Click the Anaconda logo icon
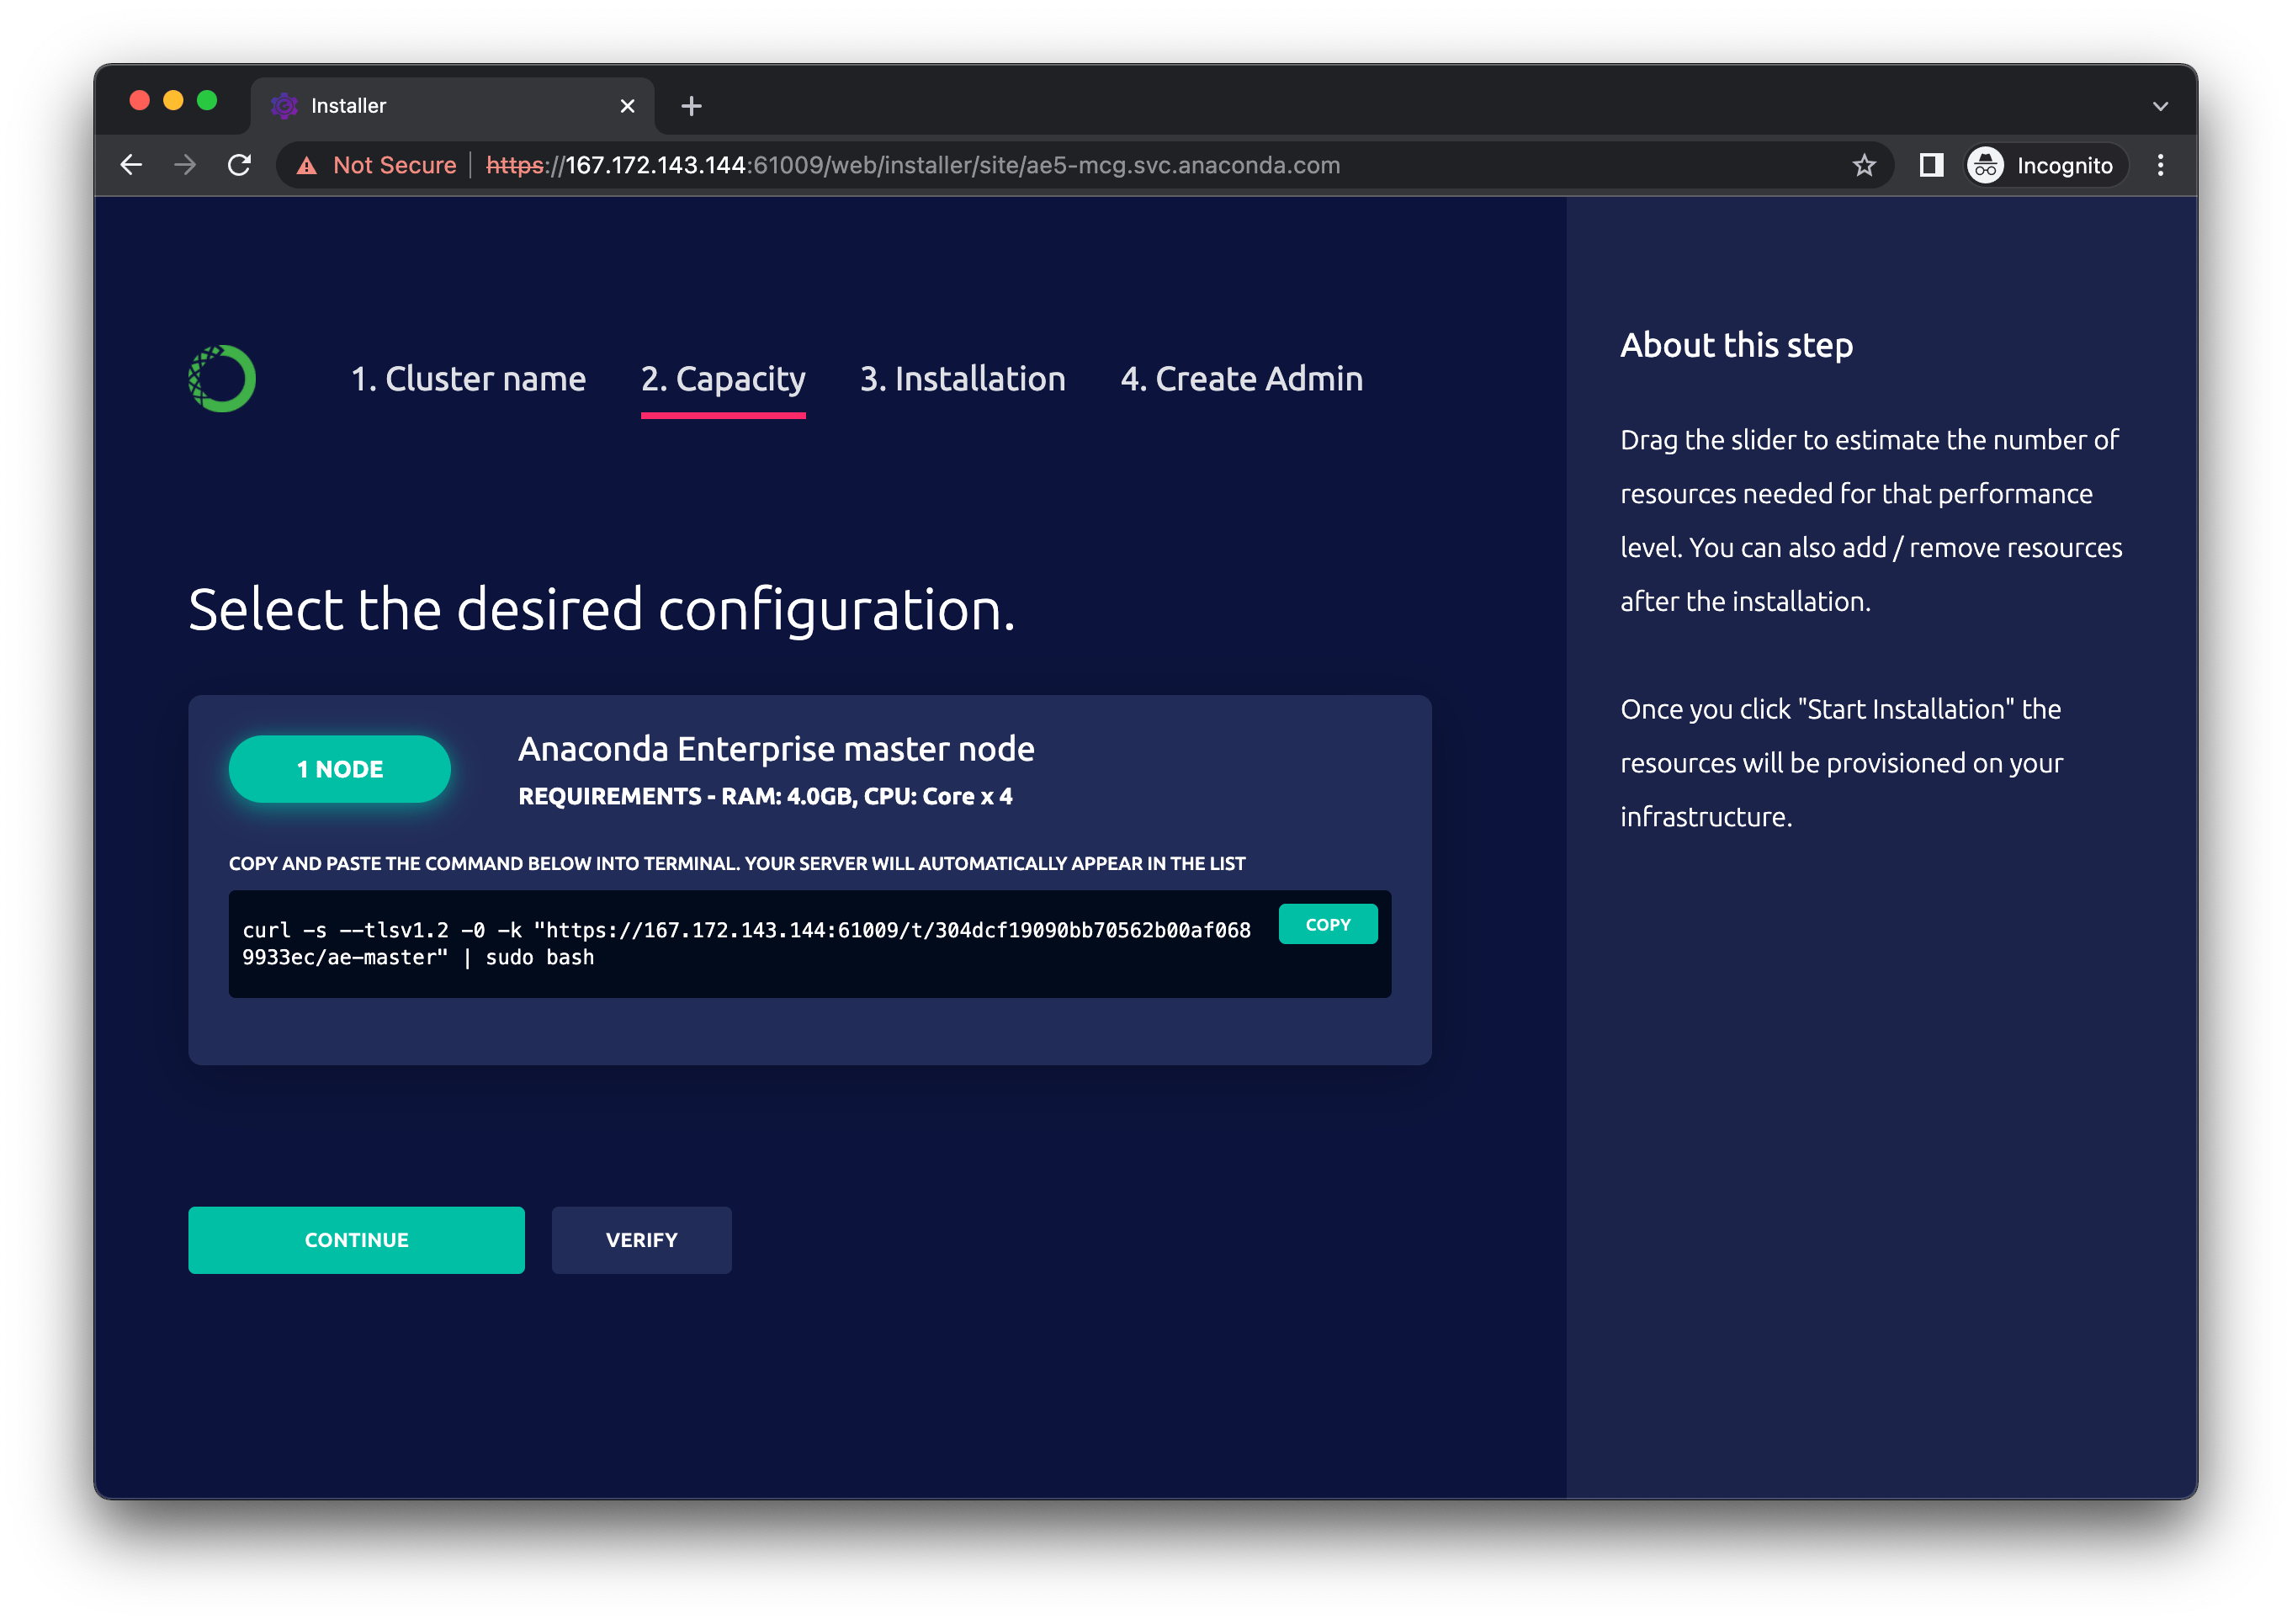This screenshot has width=2292, height=1624. click(x=222, y=379)
